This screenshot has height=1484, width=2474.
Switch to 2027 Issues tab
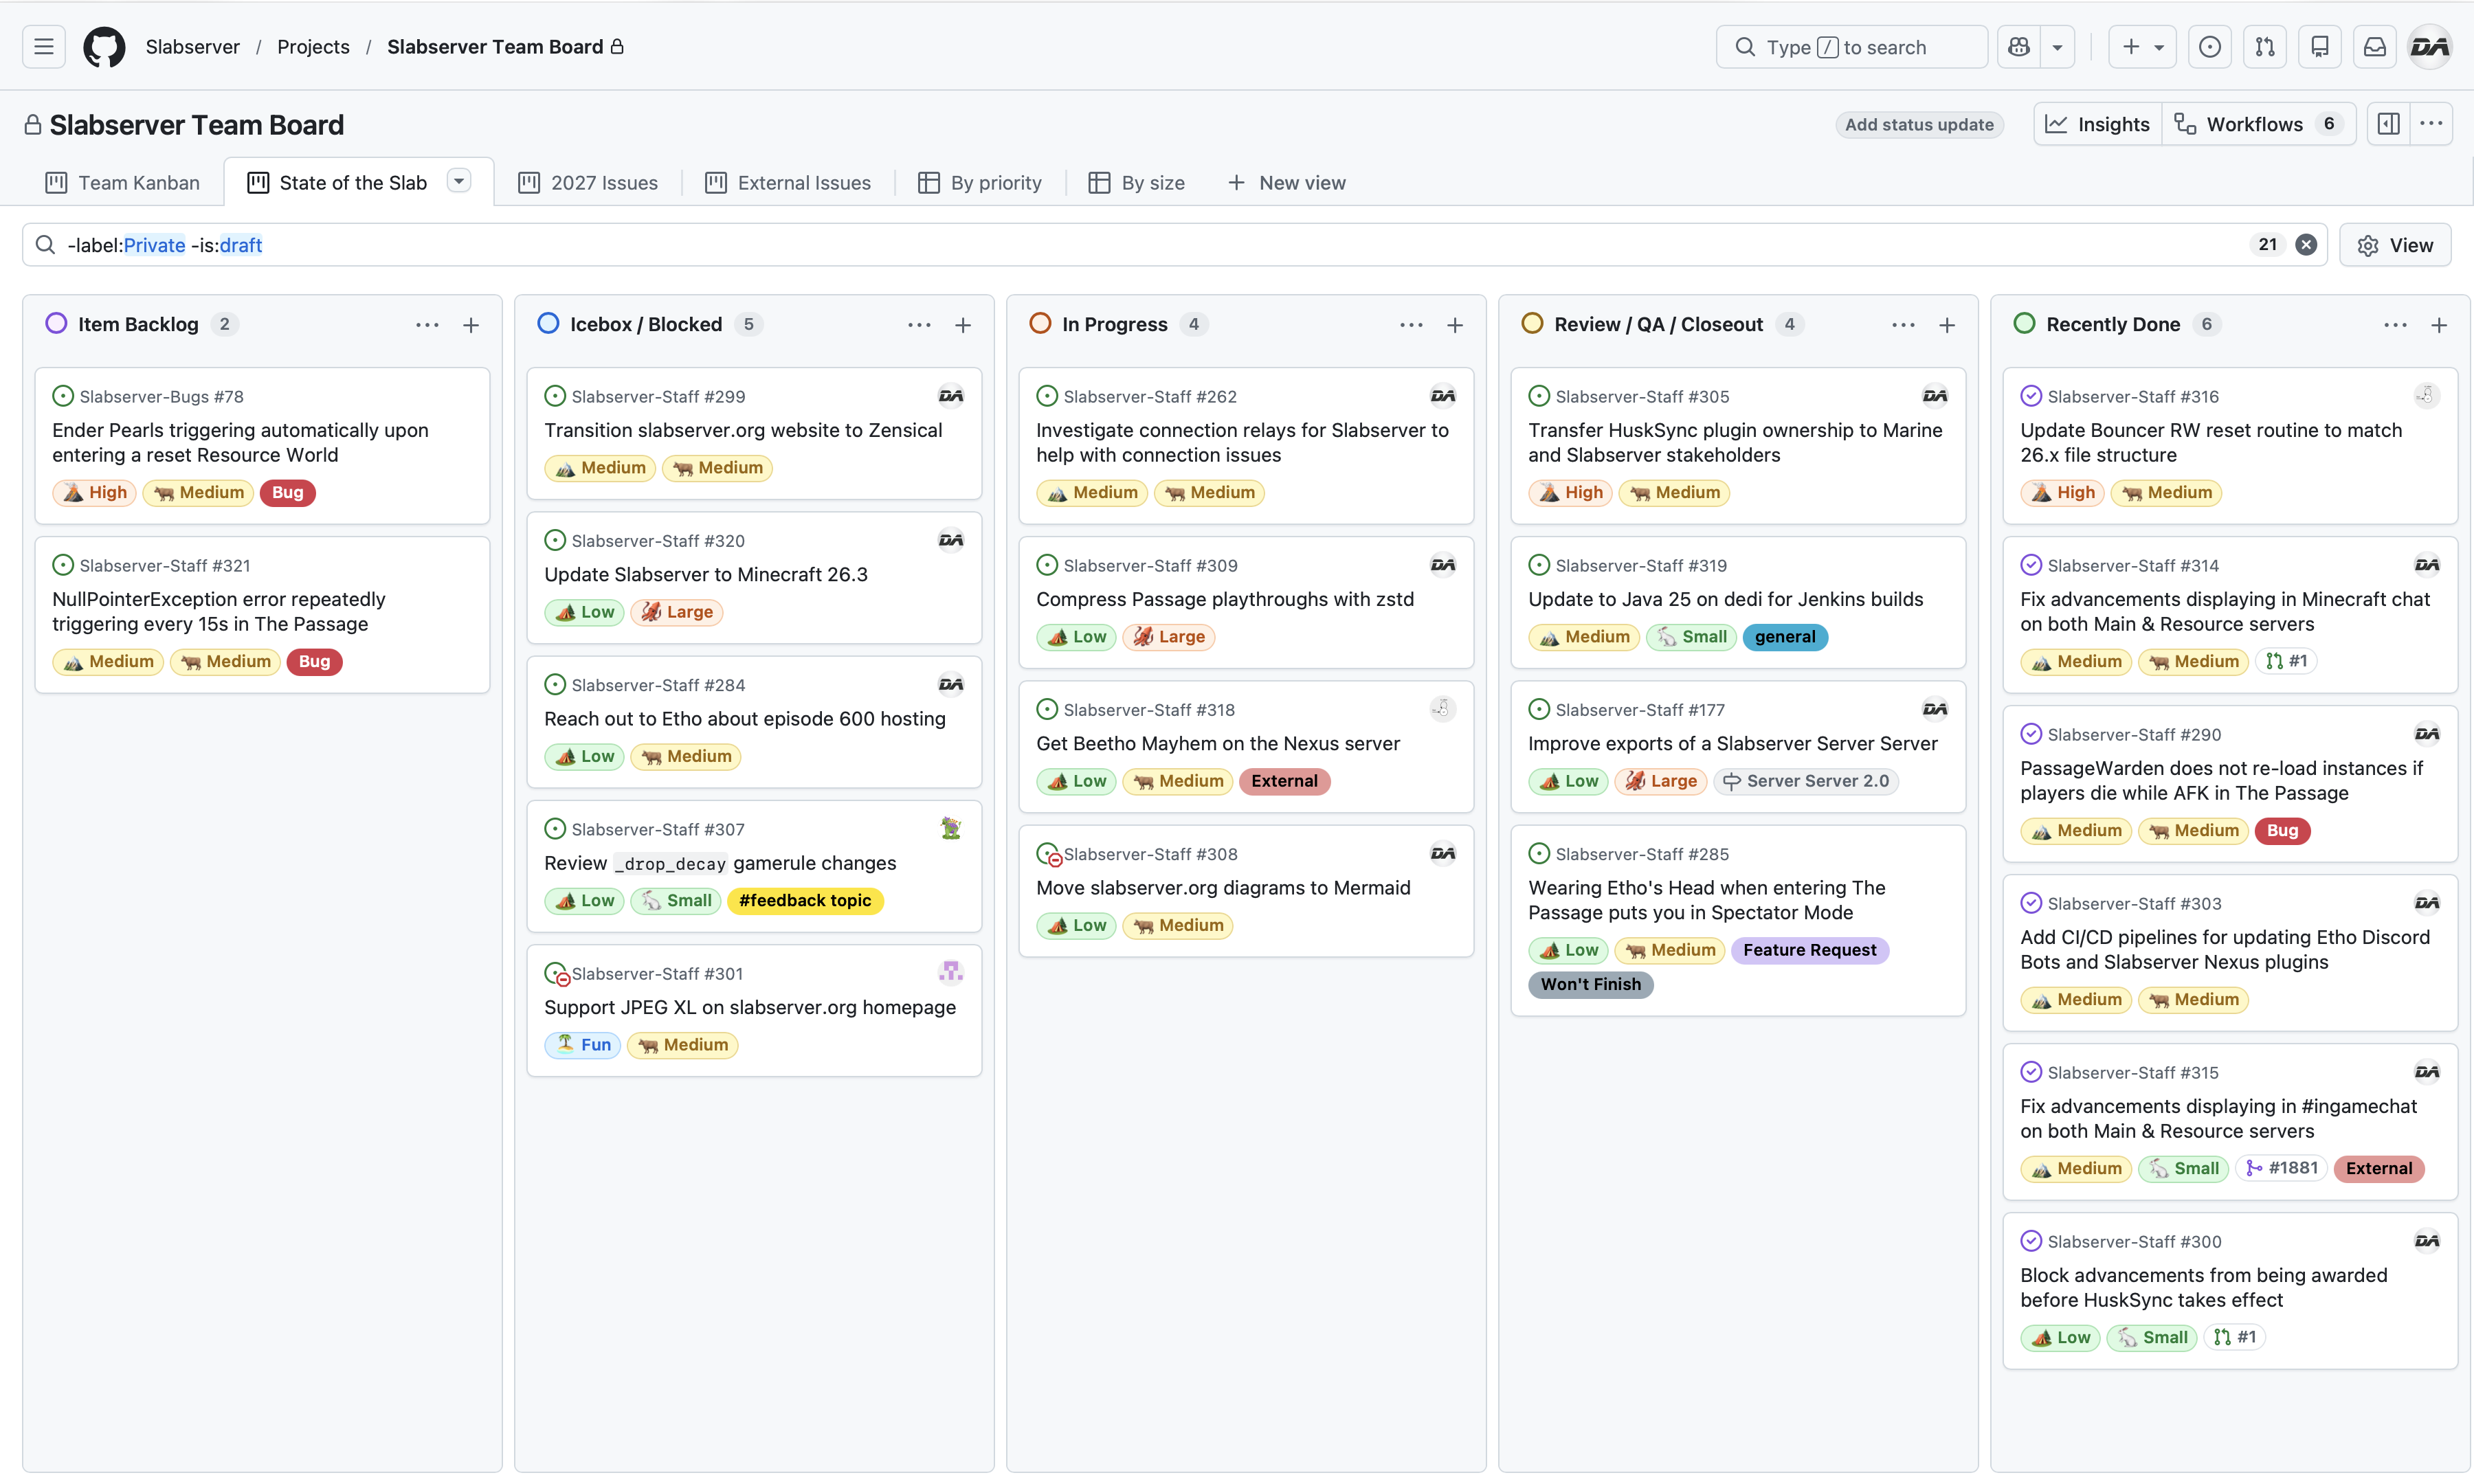[588, 183]
